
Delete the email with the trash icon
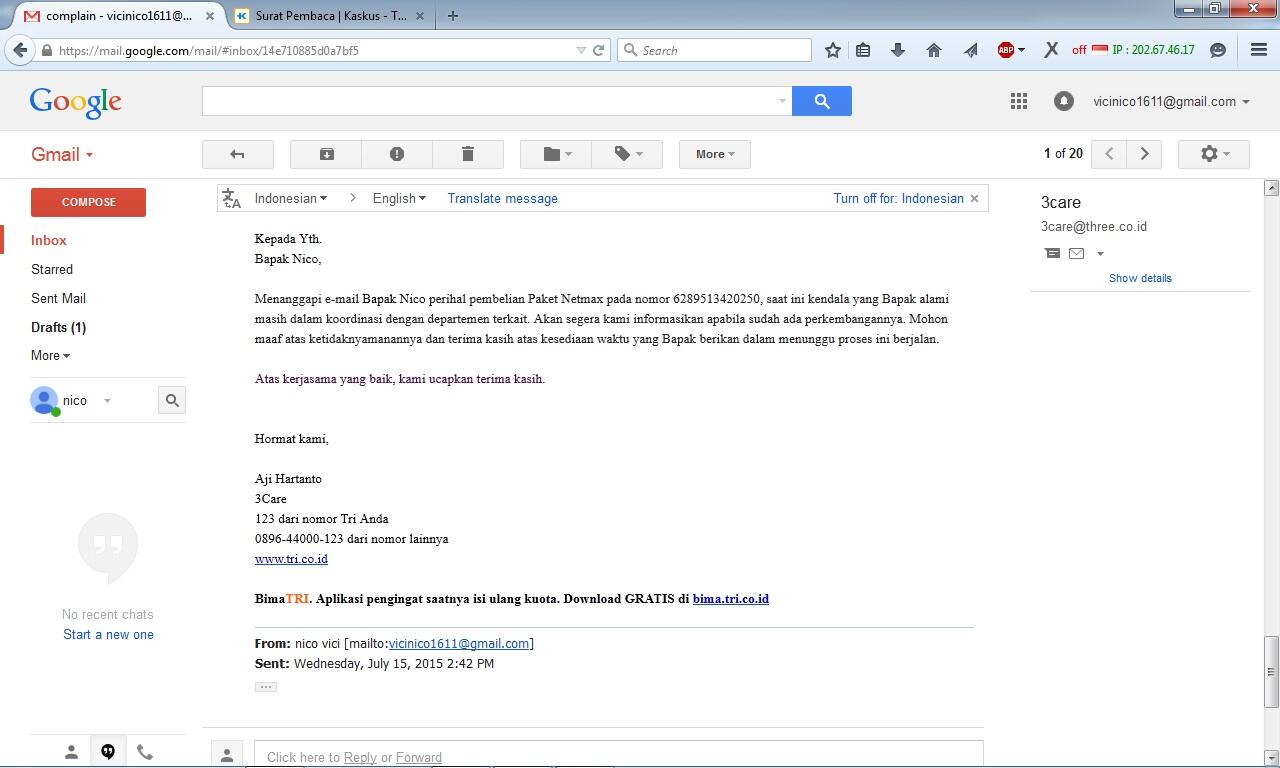click(467, 154)
